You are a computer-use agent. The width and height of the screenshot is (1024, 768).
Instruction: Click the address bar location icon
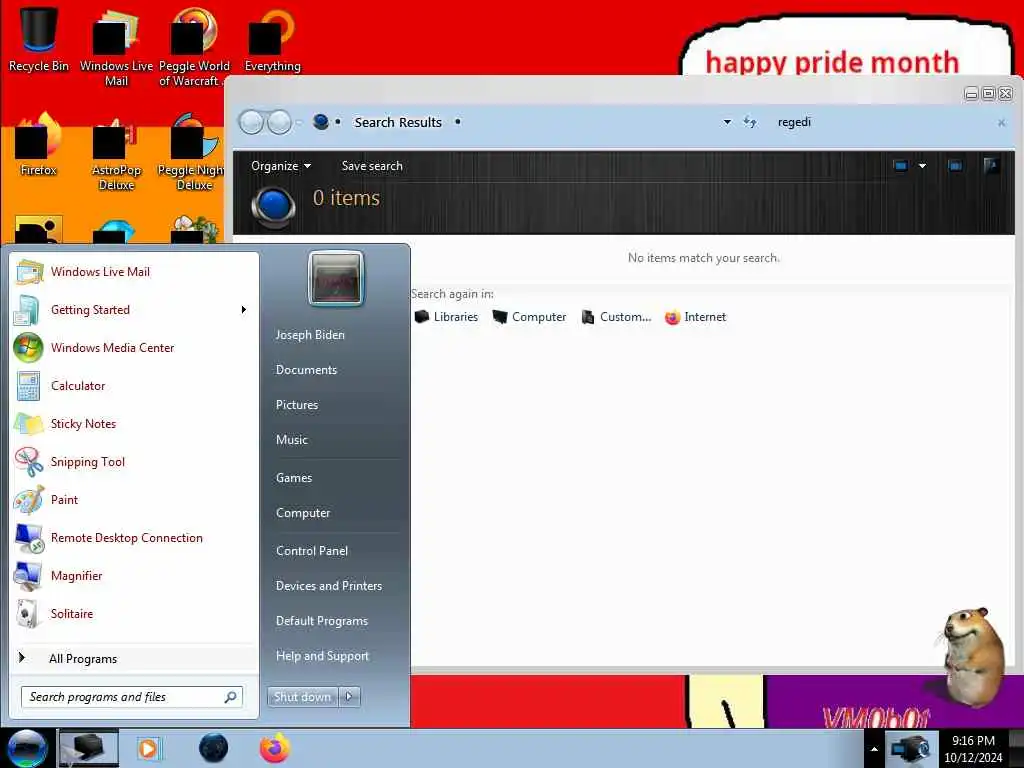321,122
